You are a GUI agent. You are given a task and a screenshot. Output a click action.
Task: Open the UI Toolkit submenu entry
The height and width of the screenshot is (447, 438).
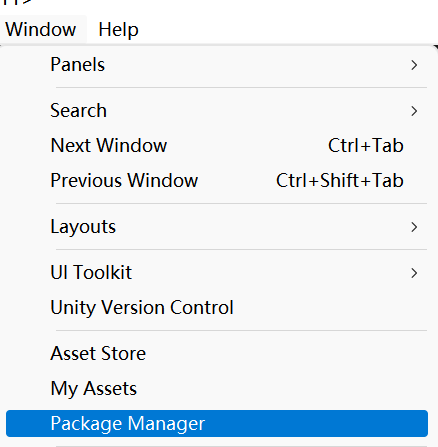click(217, 273)
